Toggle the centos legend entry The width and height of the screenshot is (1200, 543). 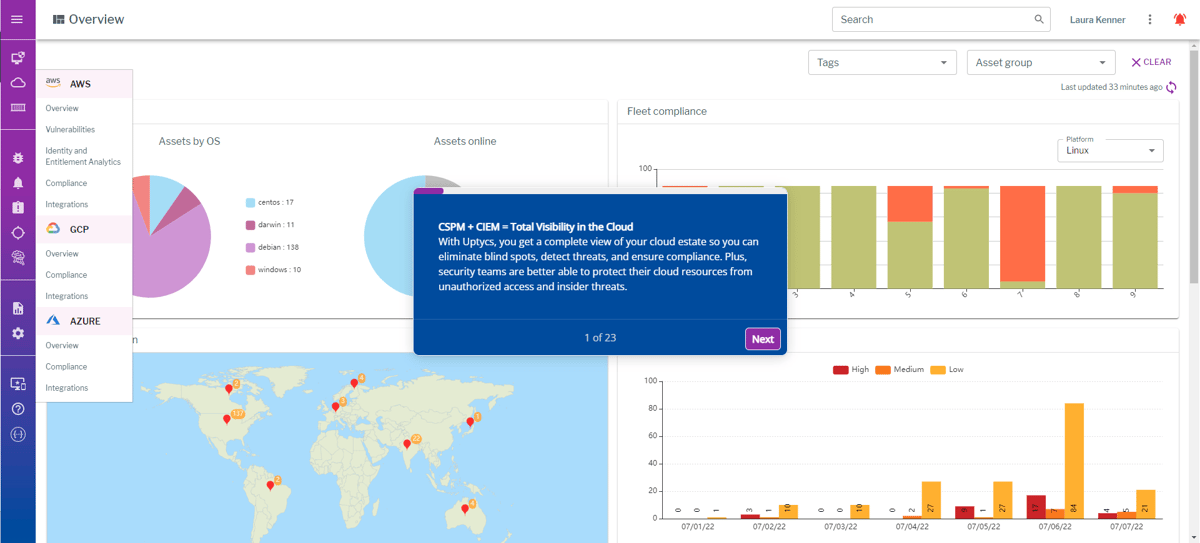pyautogui.click(x=269, y=202)
